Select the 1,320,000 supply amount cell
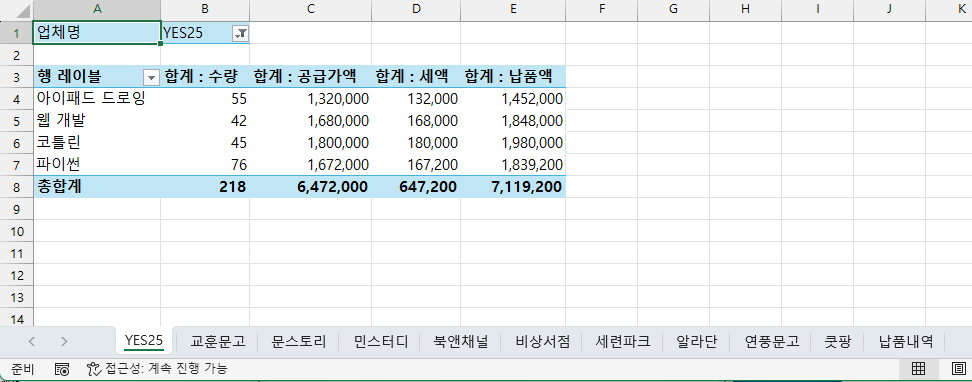The height and width of the screenshot is (382, 972). click(x=311, y=99)
